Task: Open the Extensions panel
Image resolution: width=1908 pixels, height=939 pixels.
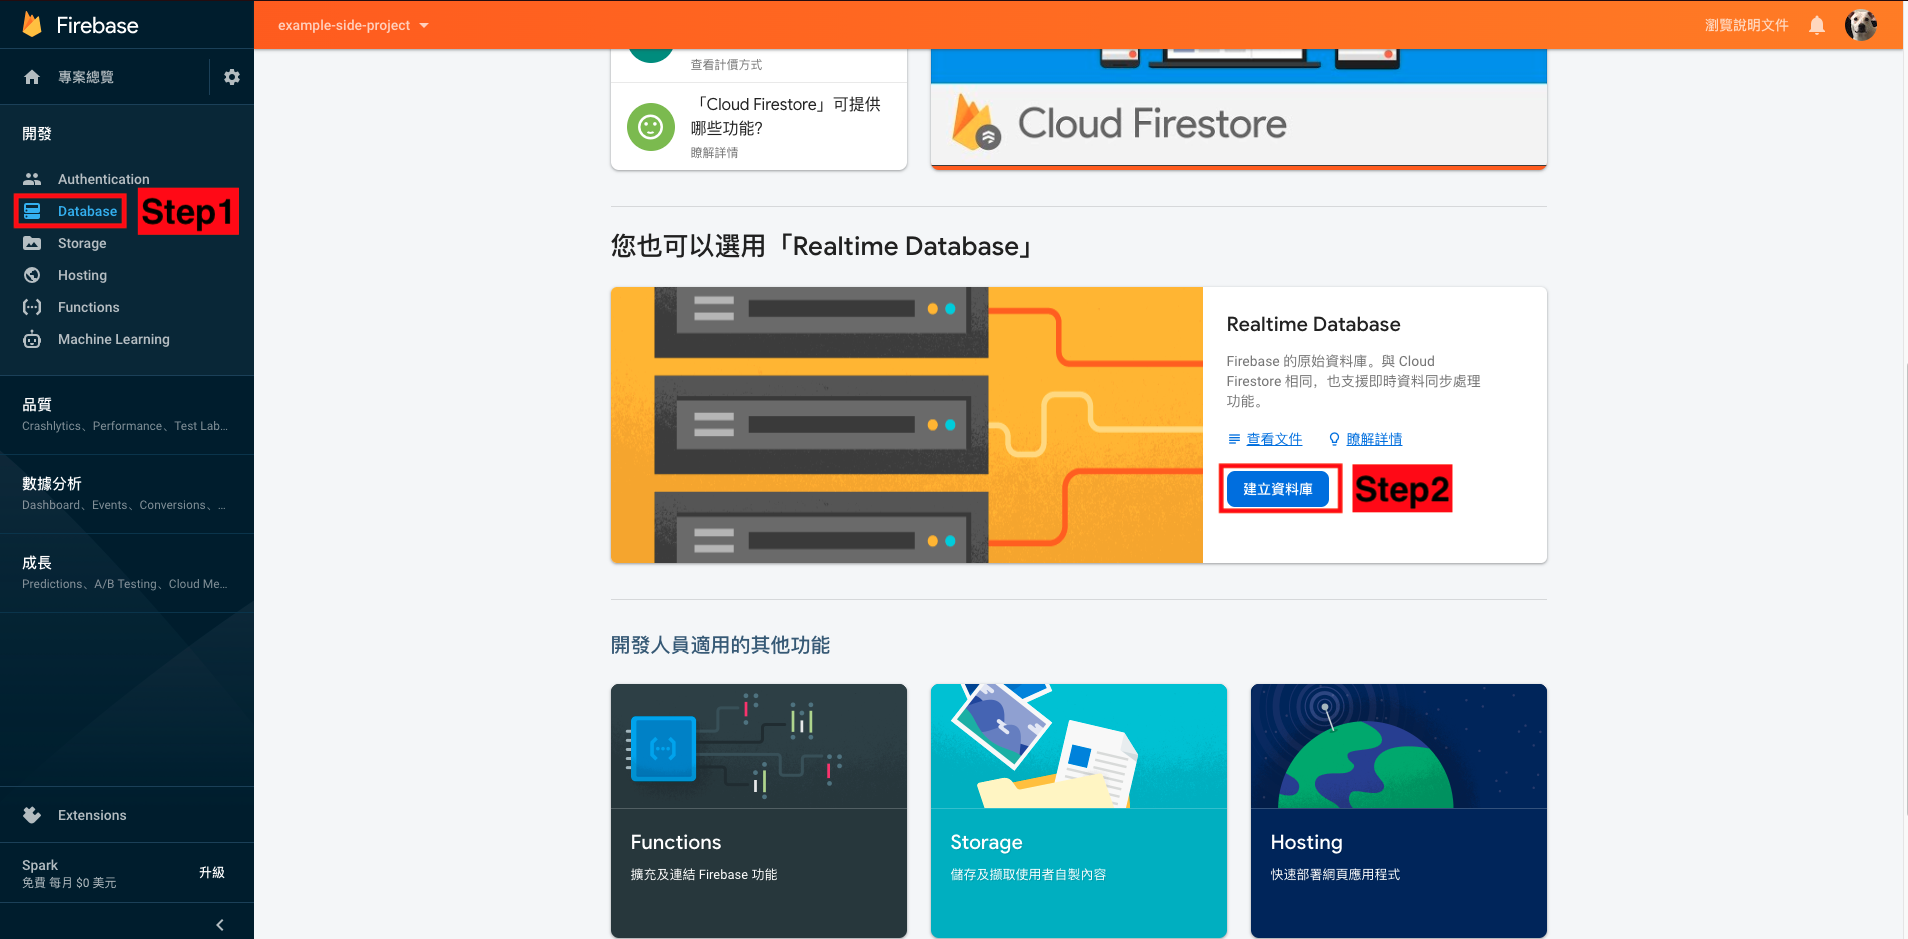Action: [x=92, y=815]
